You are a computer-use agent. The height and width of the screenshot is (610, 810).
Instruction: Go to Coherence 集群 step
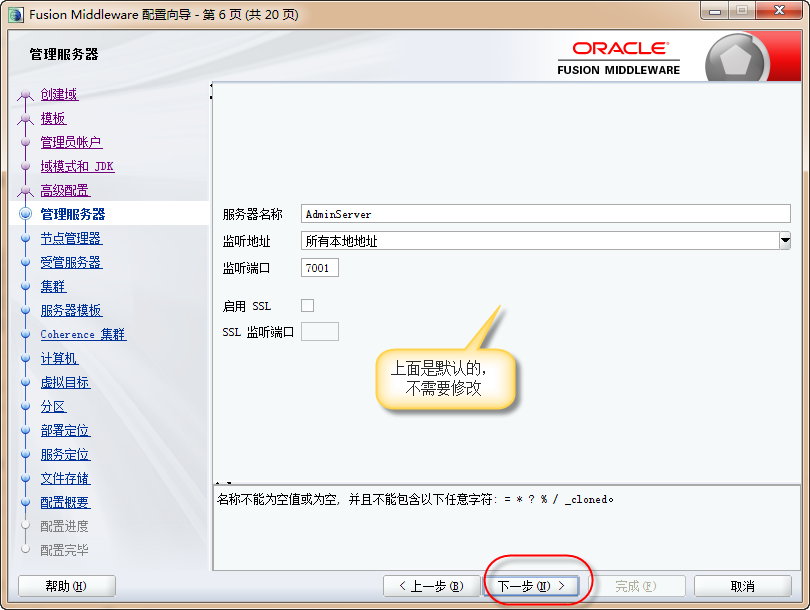coord(83,335)
